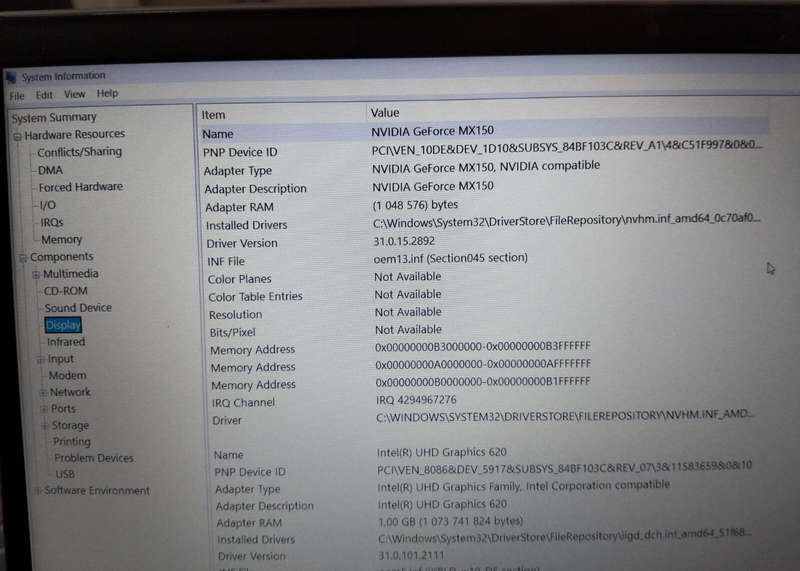Click the Color Planes row label

pos(239,279)
